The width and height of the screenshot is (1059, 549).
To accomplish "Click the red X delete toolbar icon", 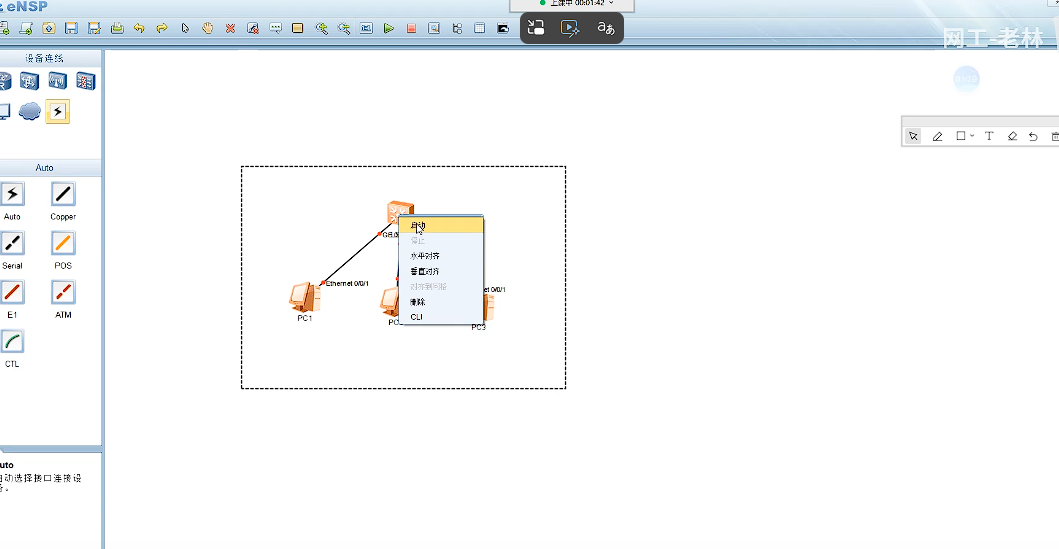I will pos(230,28).
